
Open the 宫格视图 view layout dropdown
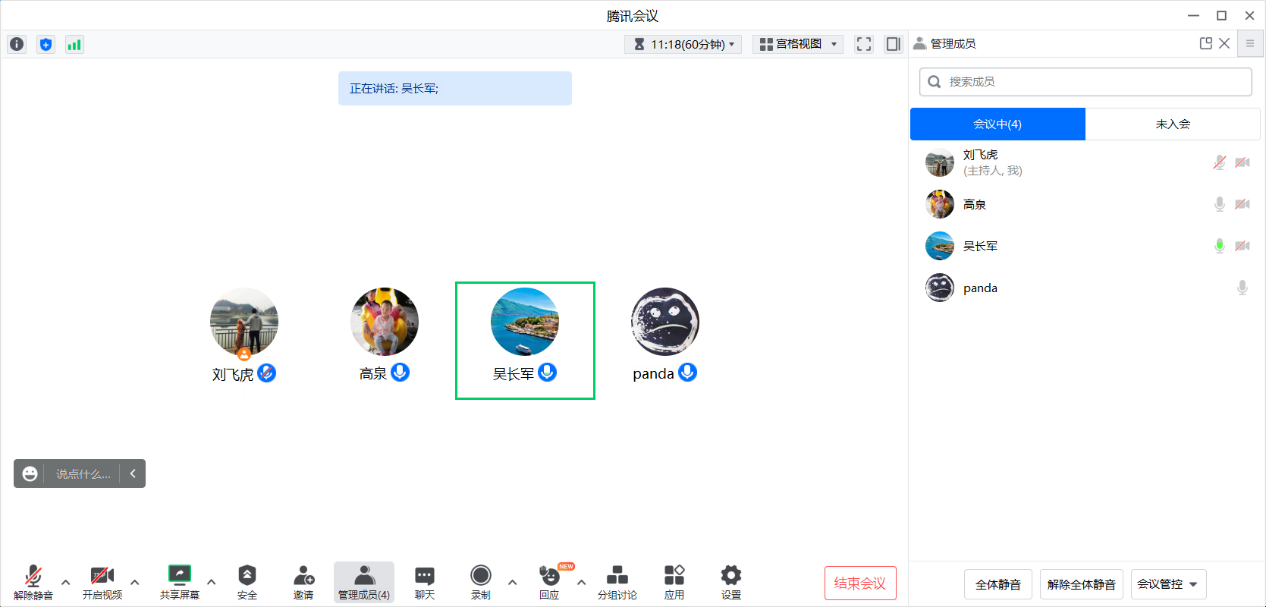point(797,44)
